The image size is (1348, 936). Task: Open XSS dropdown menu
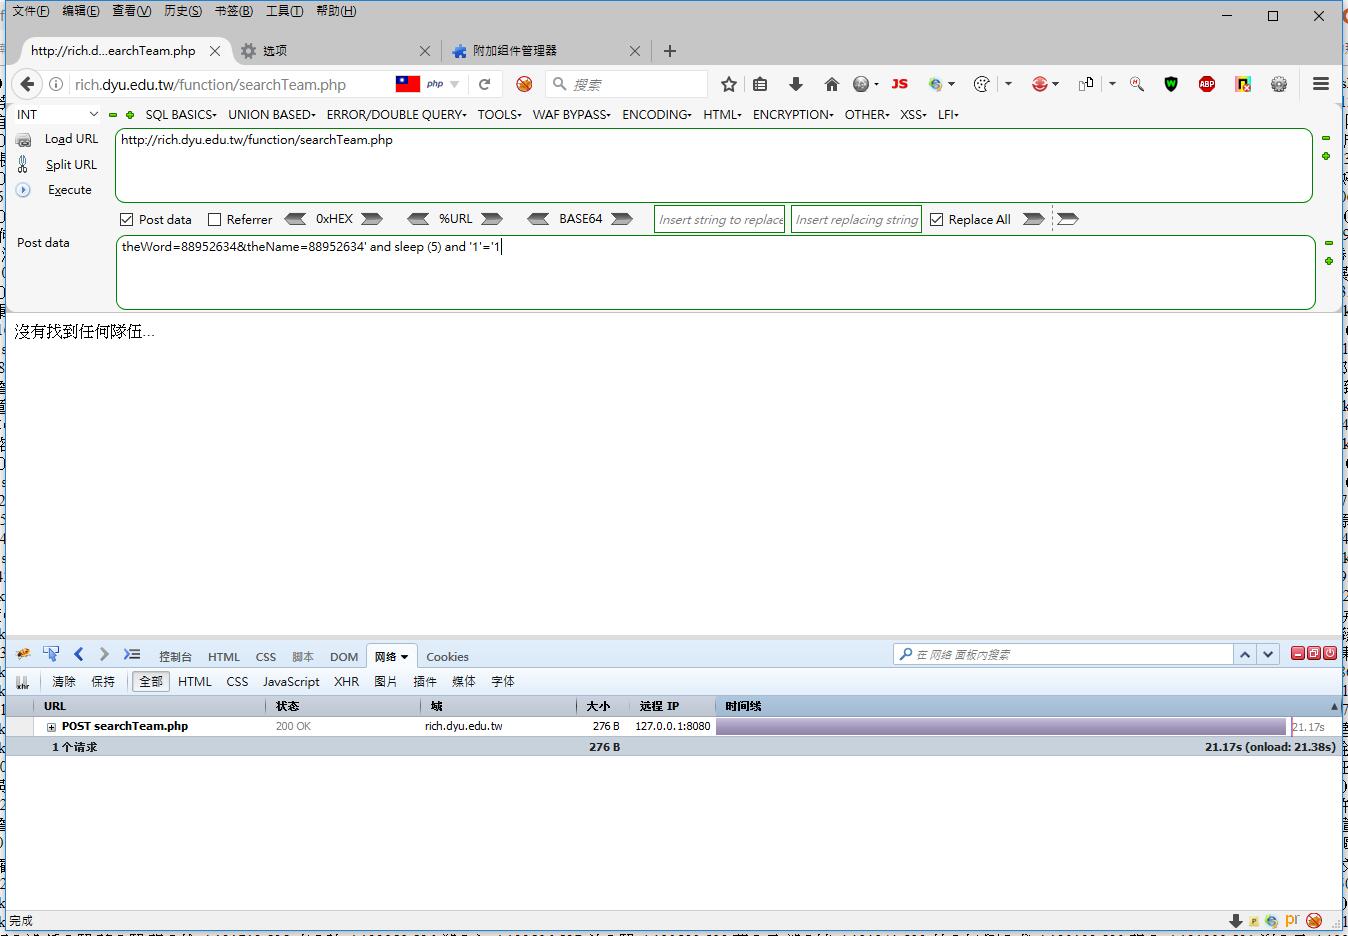(913, 114)
